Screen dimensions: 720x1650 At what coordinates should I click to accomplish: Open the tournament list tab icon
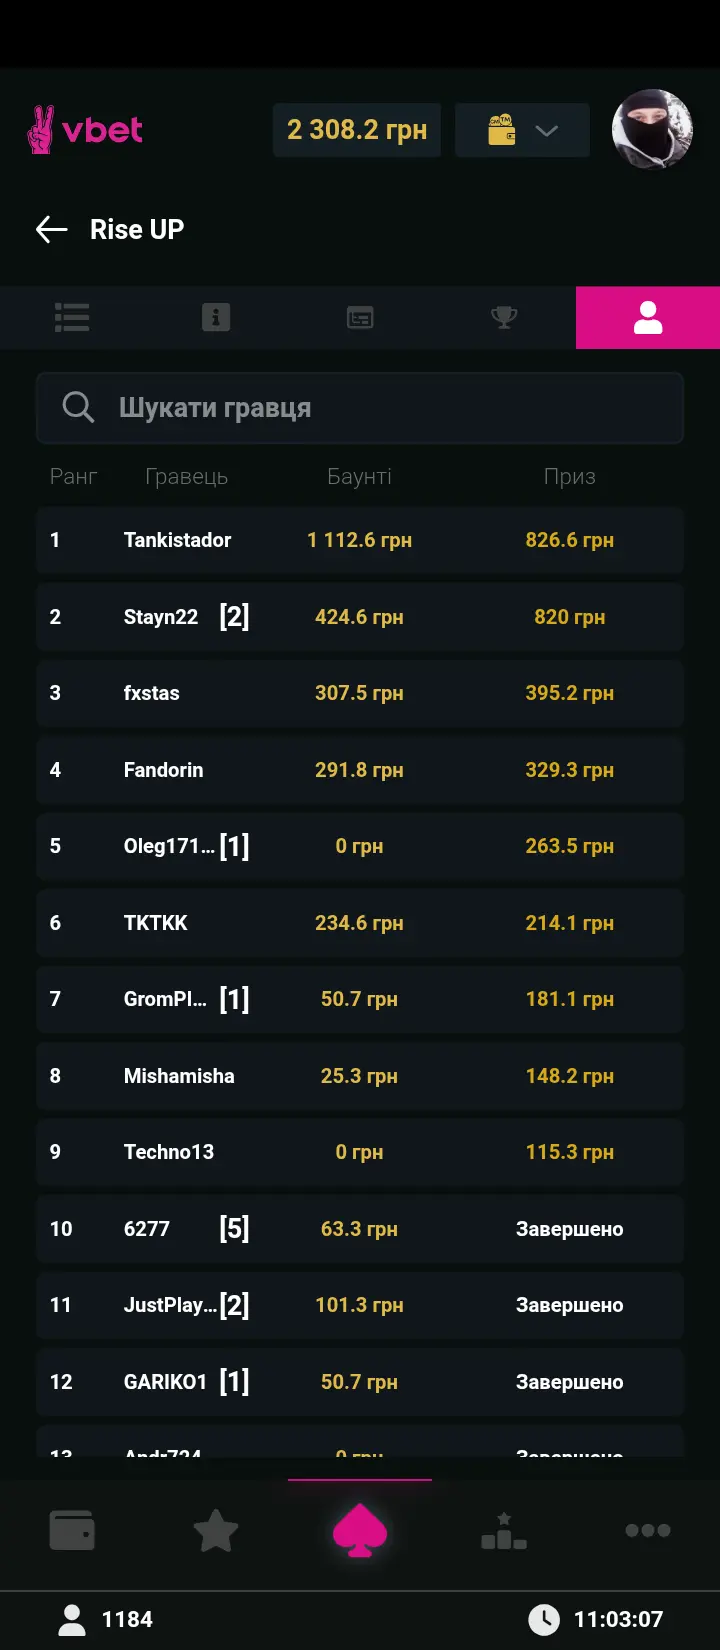(x=72, y=318)
